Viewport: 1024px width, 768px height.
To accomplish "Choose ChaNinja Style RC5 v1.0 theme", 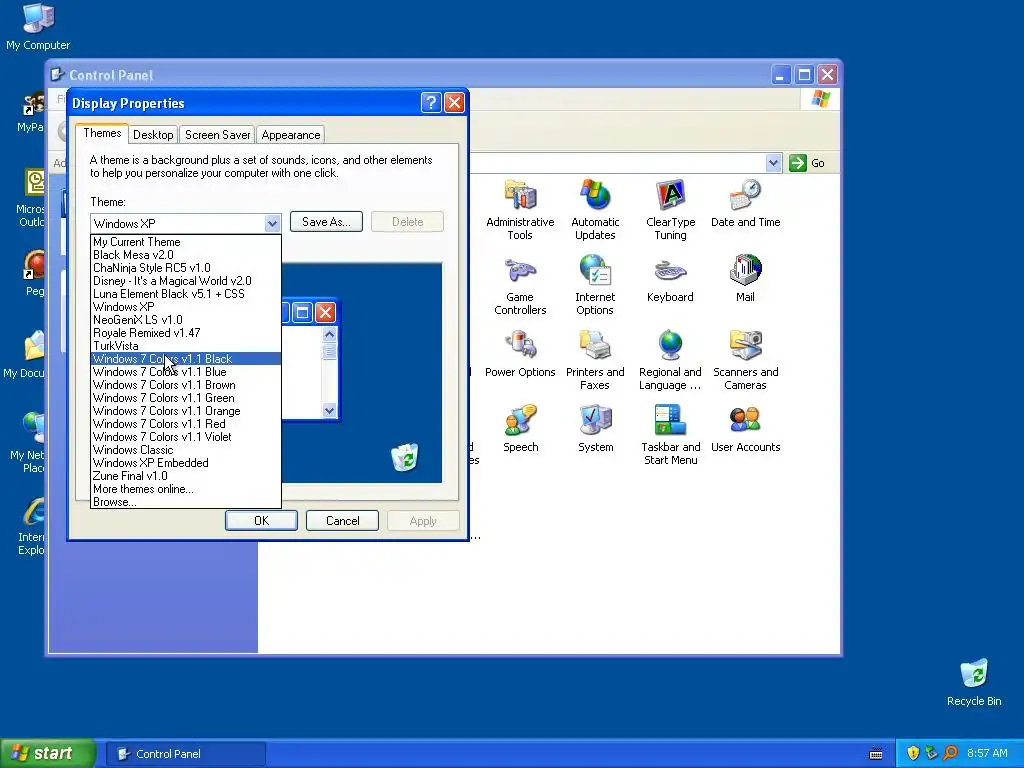I will pos(185,268).
